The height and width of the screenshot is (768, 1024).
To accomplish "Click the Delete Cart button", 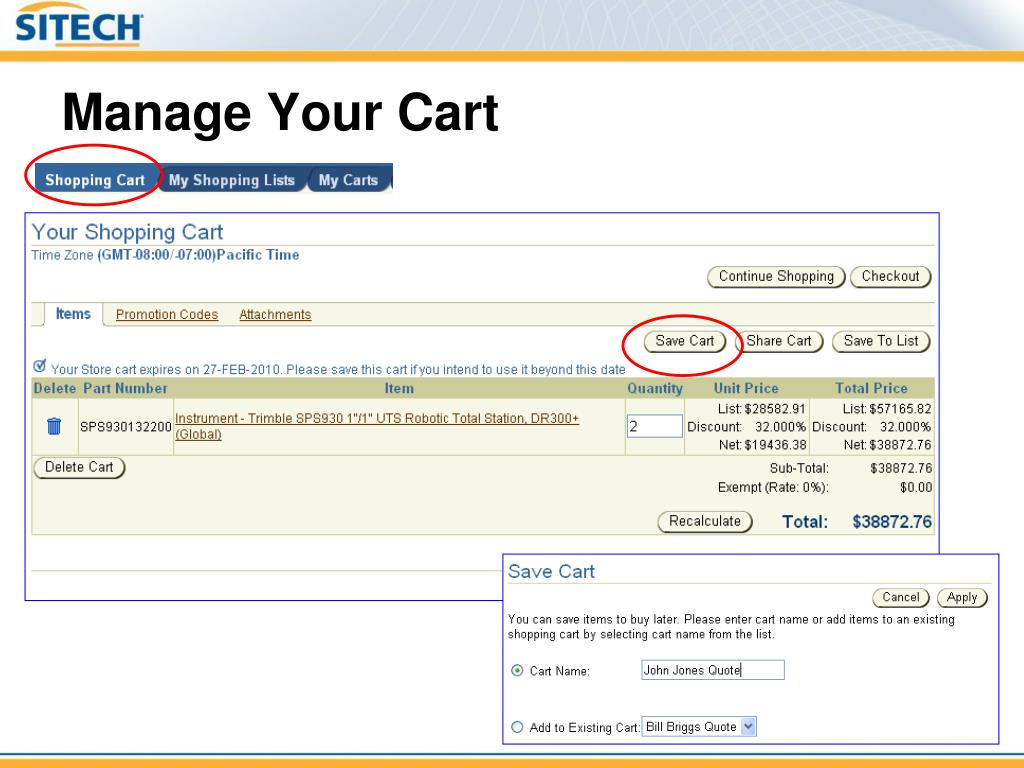I will pyautogui.click(x=79, y=467).
